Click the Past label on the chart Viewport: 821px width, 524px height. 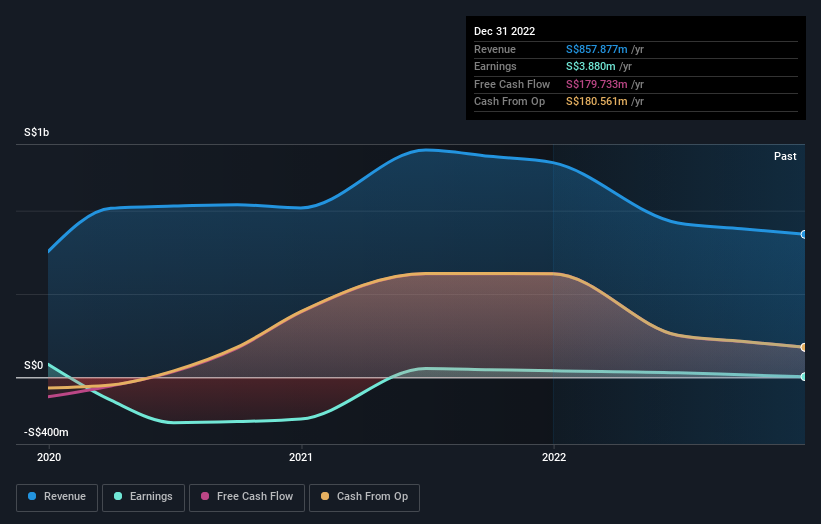pos(785,156)
